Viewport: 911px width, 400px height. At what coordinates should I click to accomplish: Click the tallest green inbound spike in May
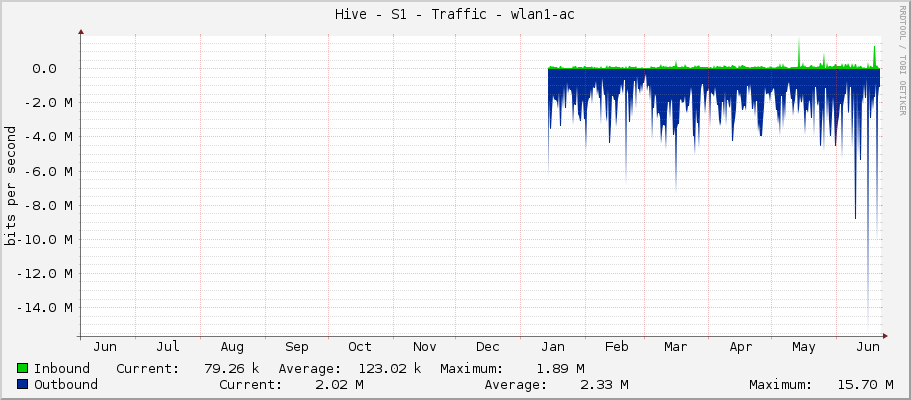click(799, 53)
